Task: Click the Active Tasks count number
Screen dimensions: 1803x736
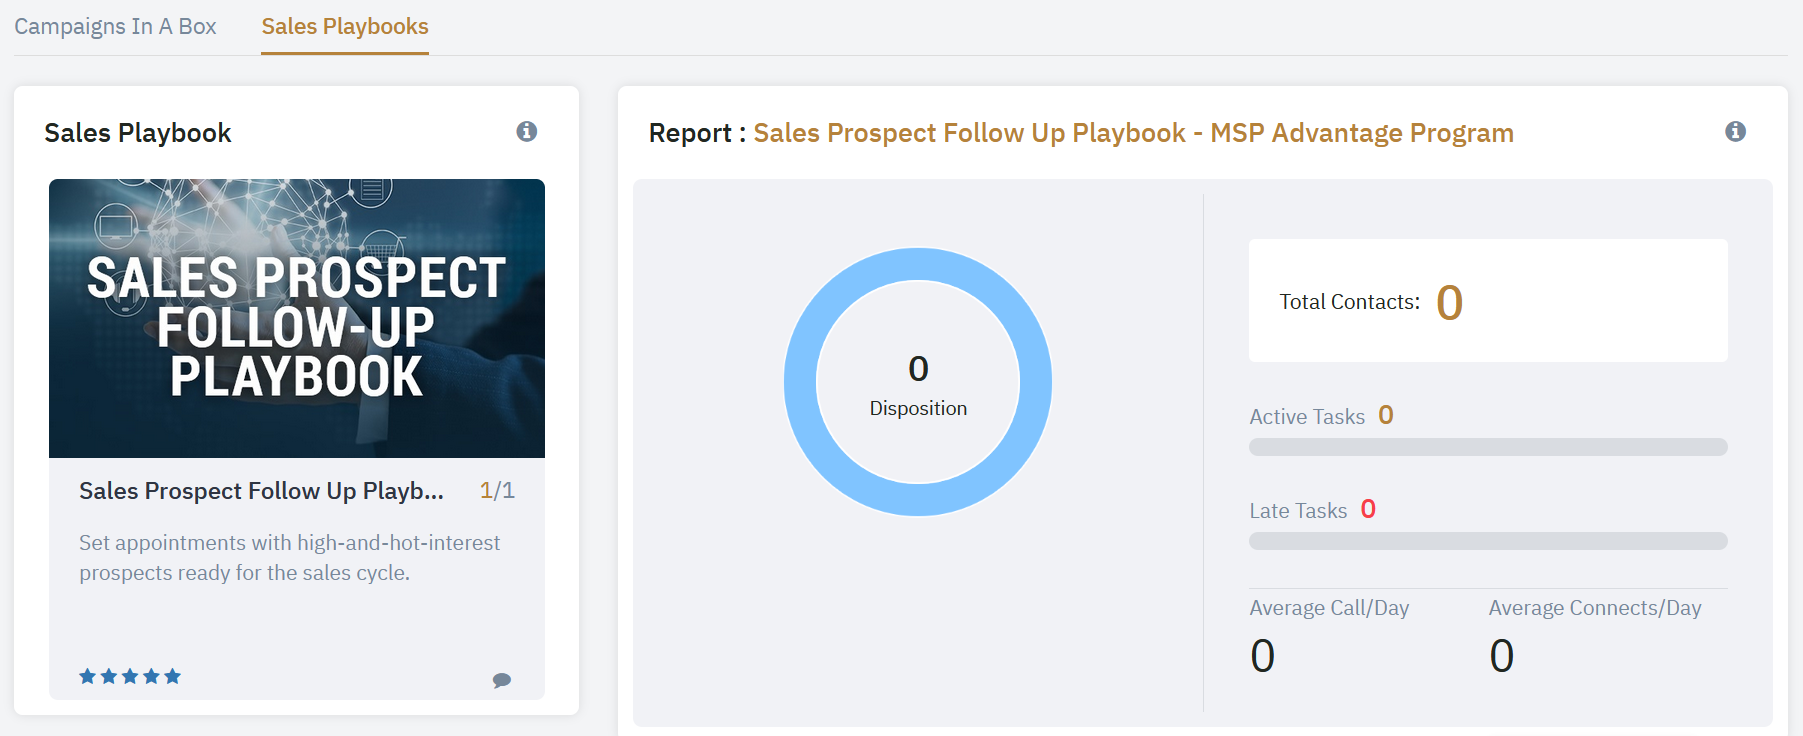Action: point(1385,415)
